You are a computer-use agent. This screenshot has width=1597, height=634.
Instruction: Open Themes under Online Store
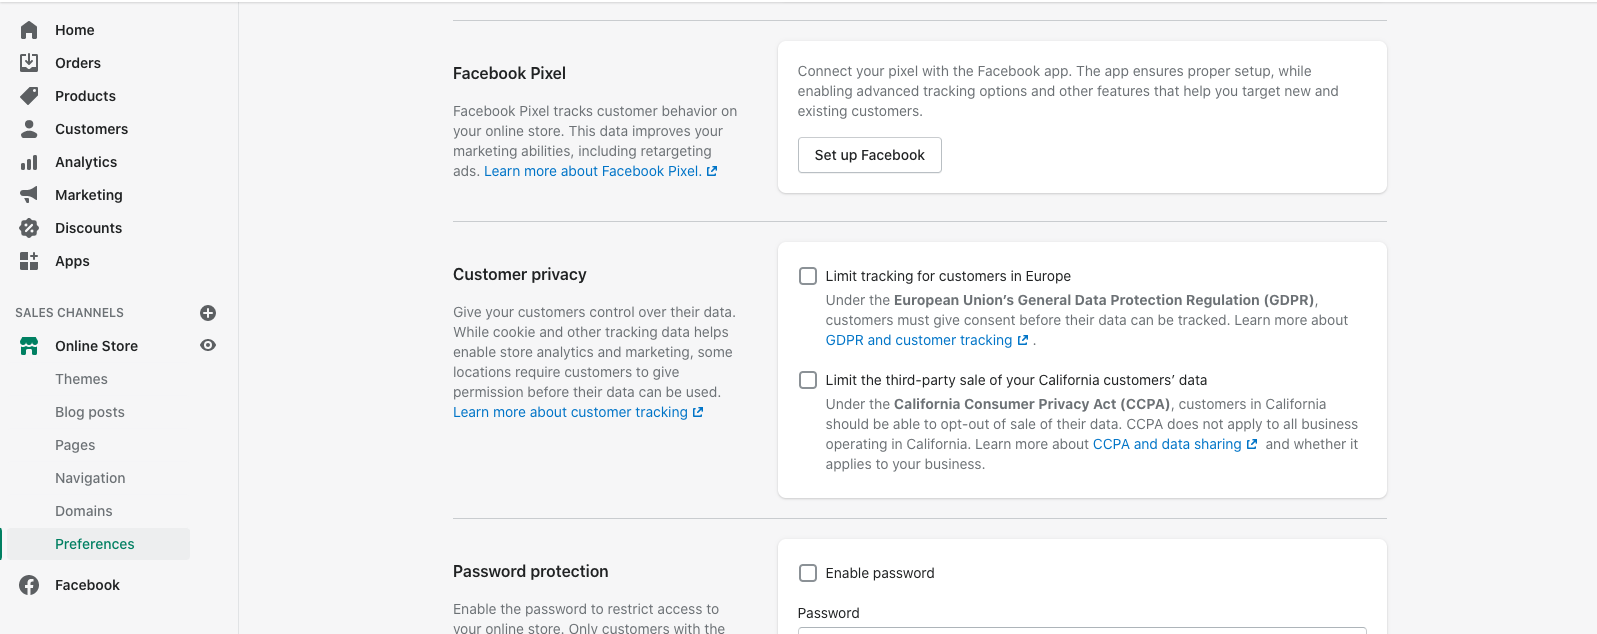point(81,379)
